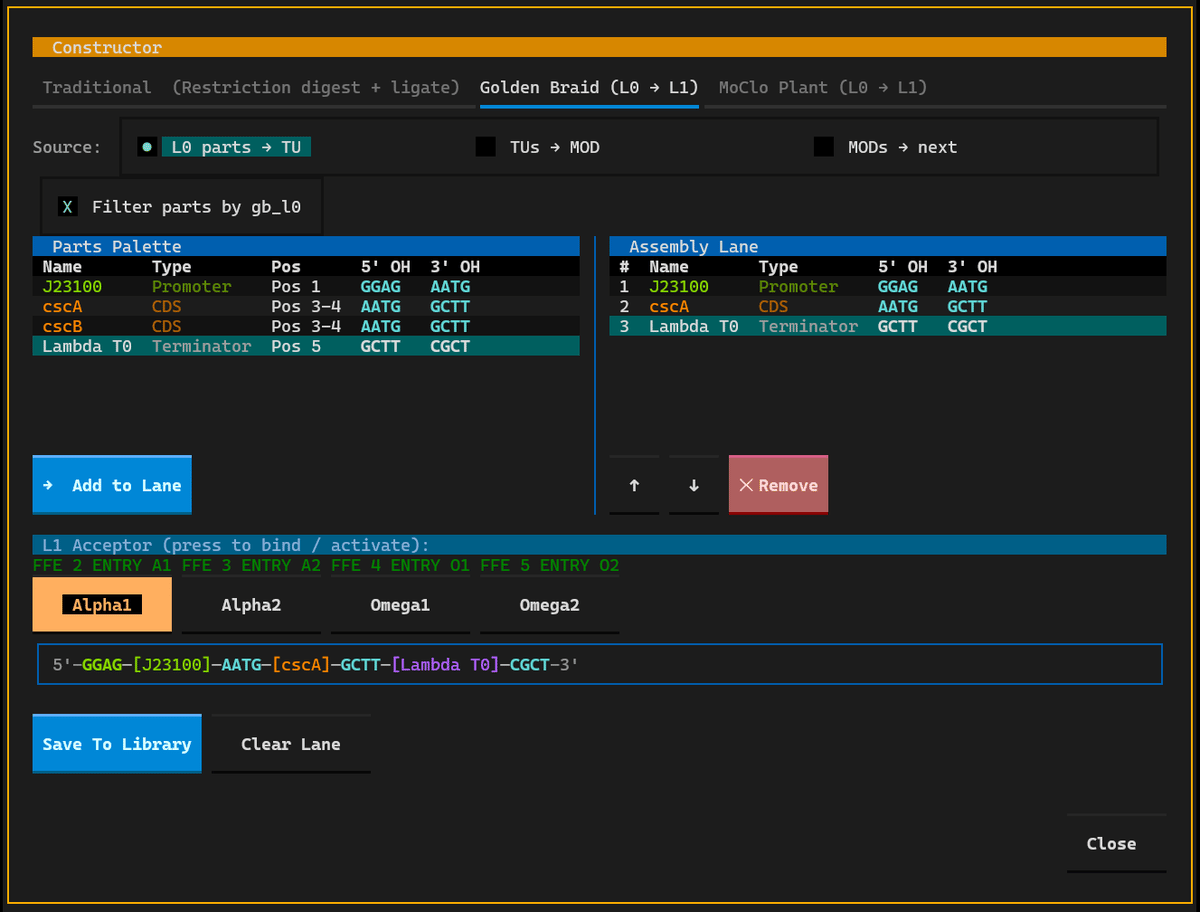Activate Omega2 acceptor
Screen dimensions: 1200x912
(549, 605)
